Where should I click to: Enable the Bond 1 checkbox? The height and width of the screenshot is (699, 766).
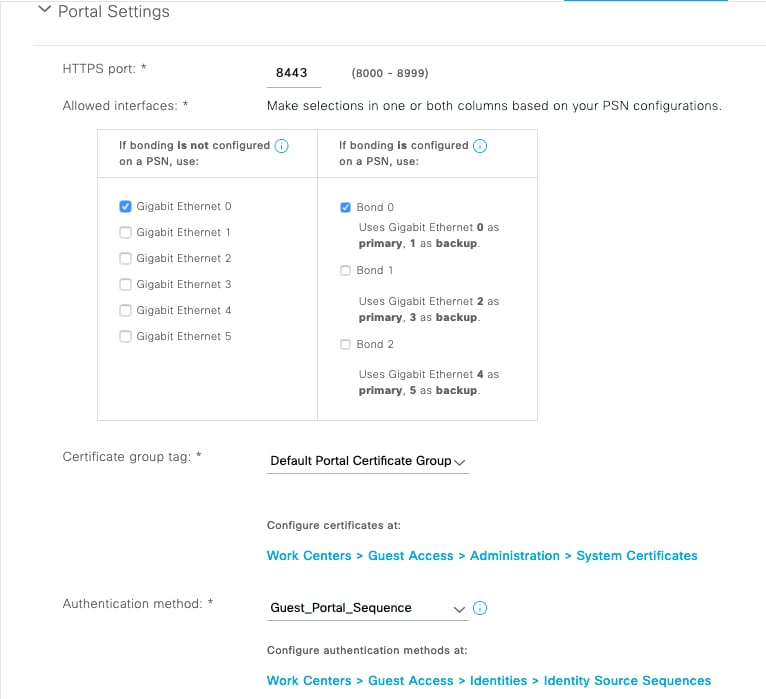pos(345,271)
